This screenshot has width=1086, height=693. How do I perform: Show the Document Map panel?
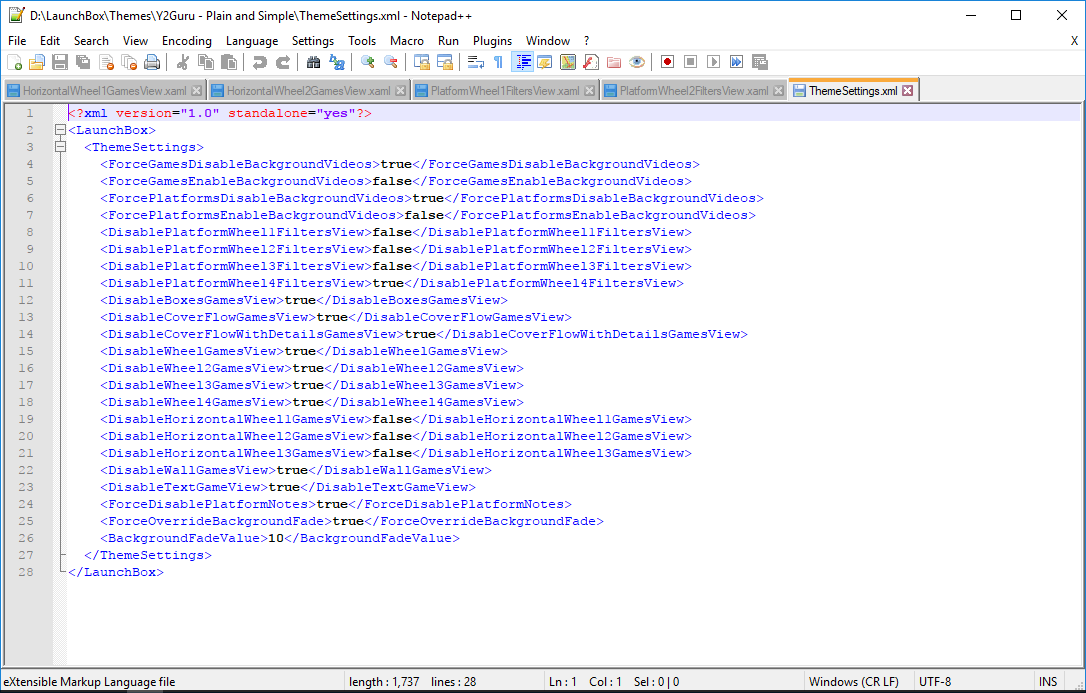(x=568, y=62)
